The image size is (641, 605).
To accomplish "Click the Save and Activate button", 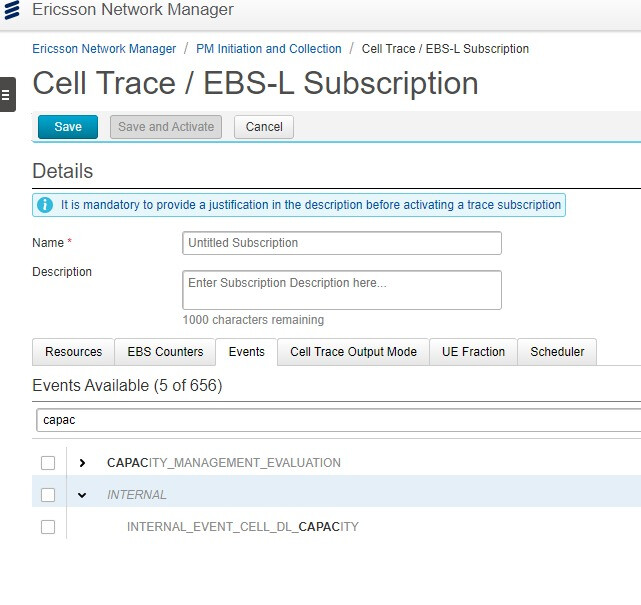I will (x=166, y=127).
